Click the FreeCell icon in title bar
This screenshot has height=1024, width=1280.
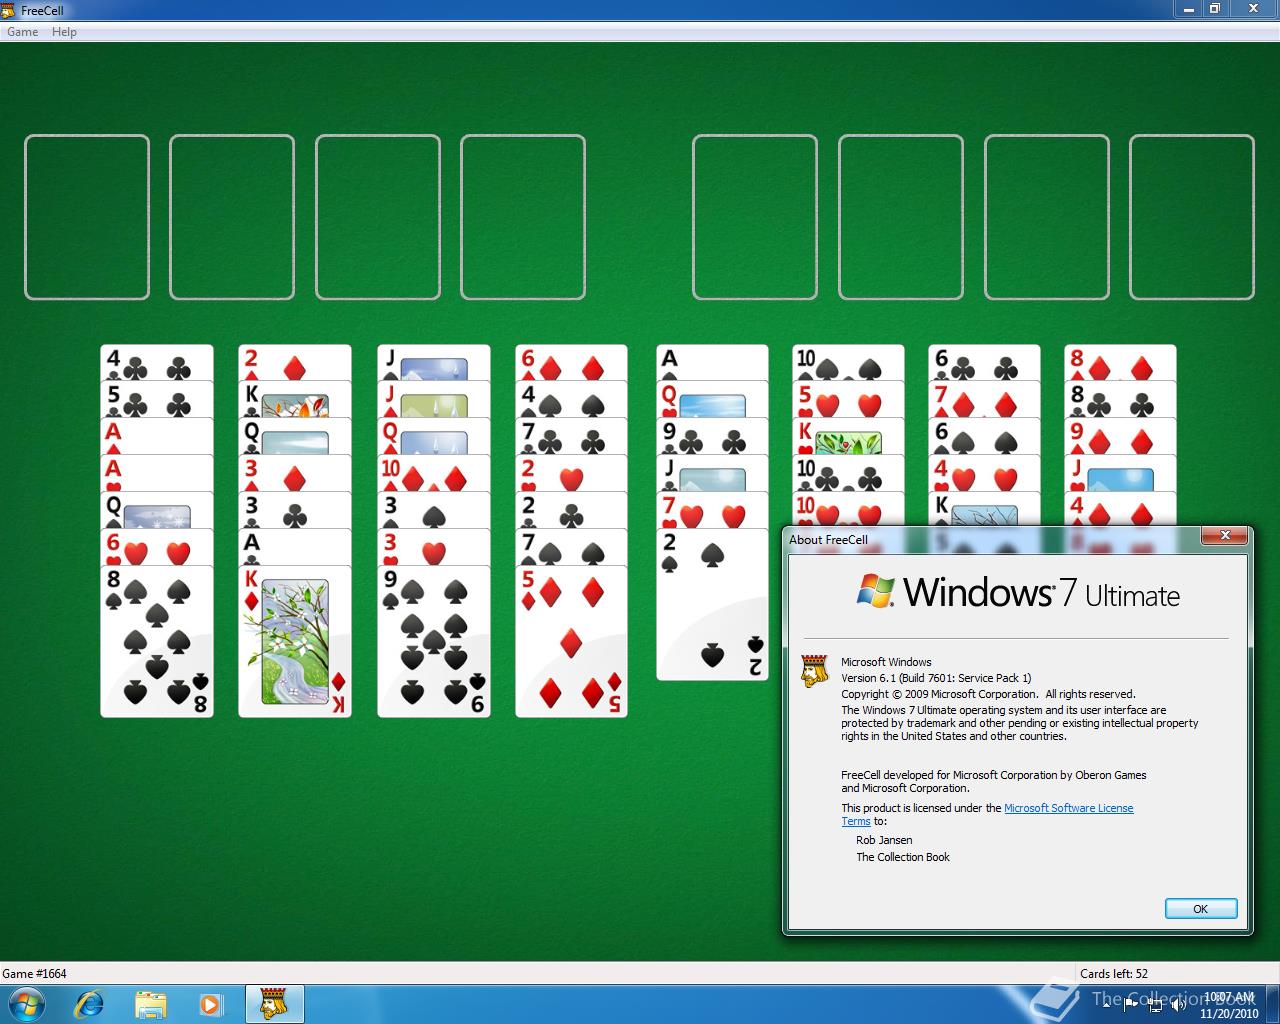click(9, 10)
